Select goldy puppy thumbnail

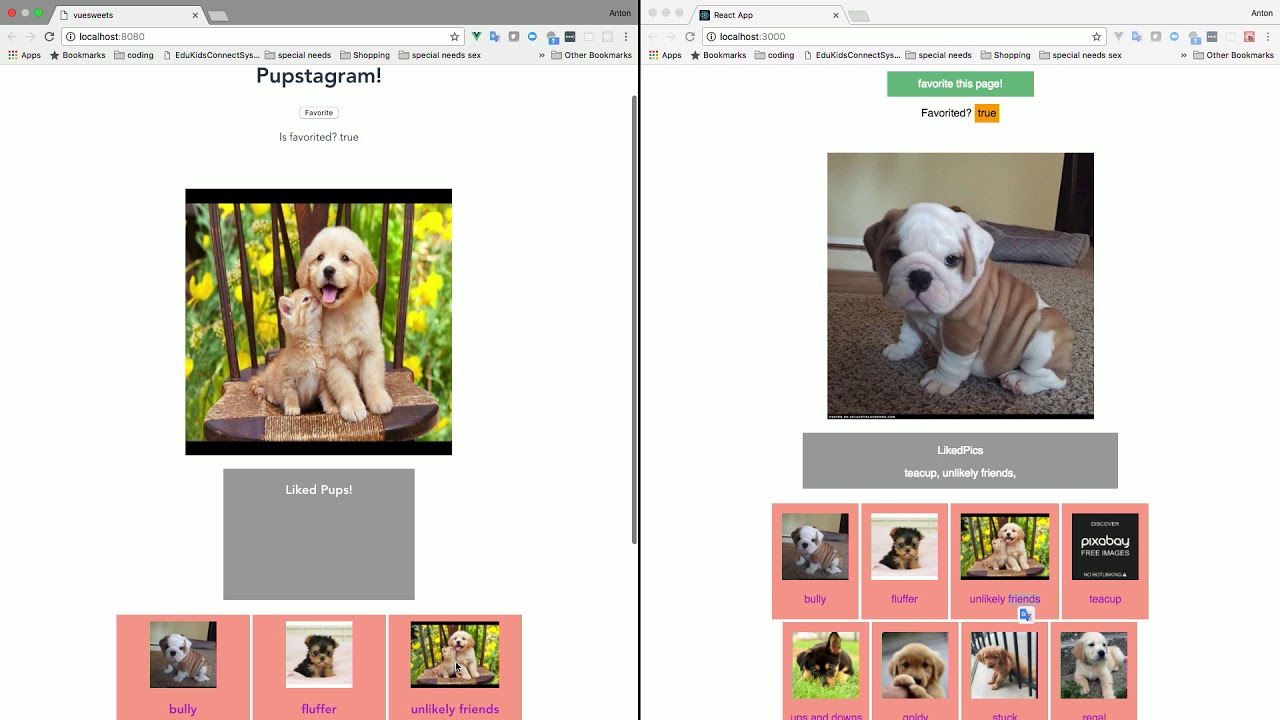915,665
